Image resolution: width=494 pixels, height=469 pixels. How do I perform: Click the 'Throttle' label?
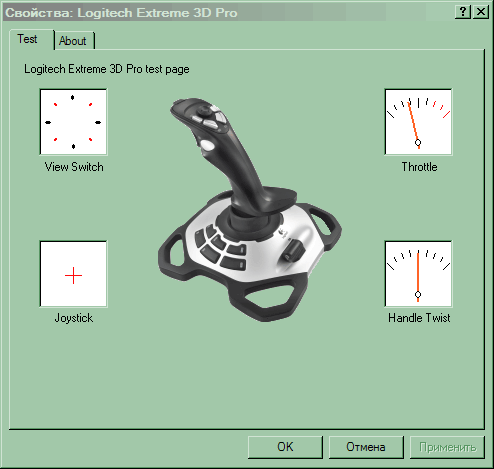(x=419, y=167)
